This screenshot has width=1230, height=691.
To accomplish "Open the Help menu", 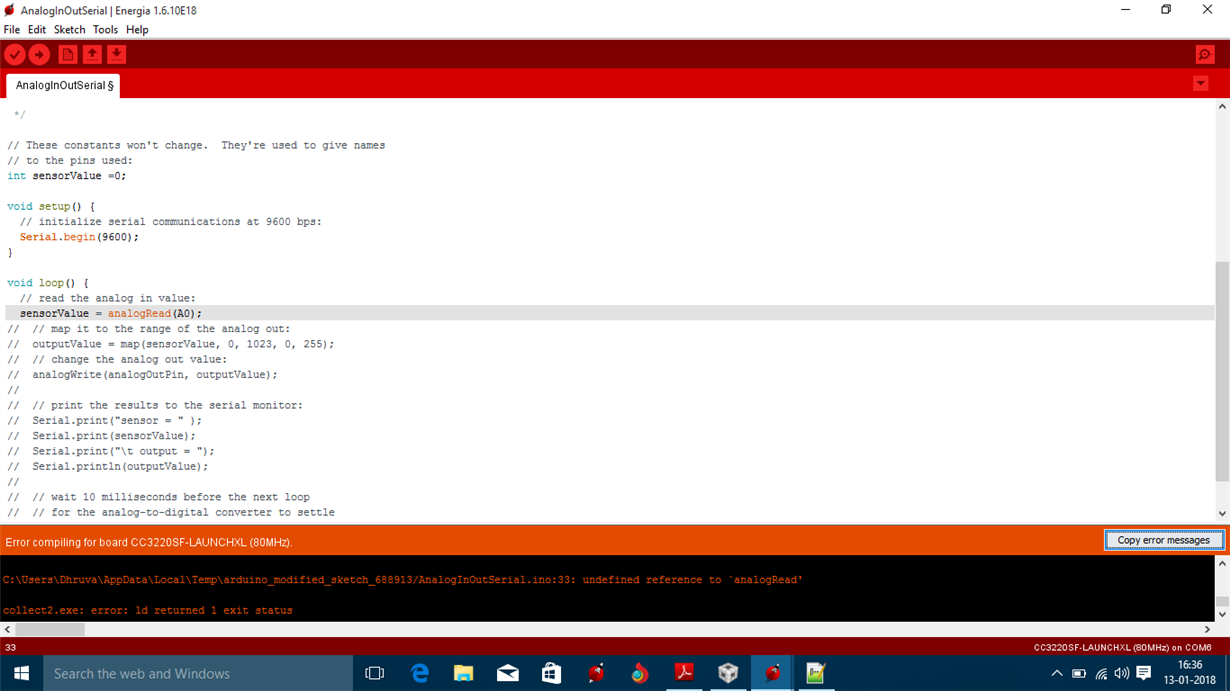I will (x=137, y=30).
